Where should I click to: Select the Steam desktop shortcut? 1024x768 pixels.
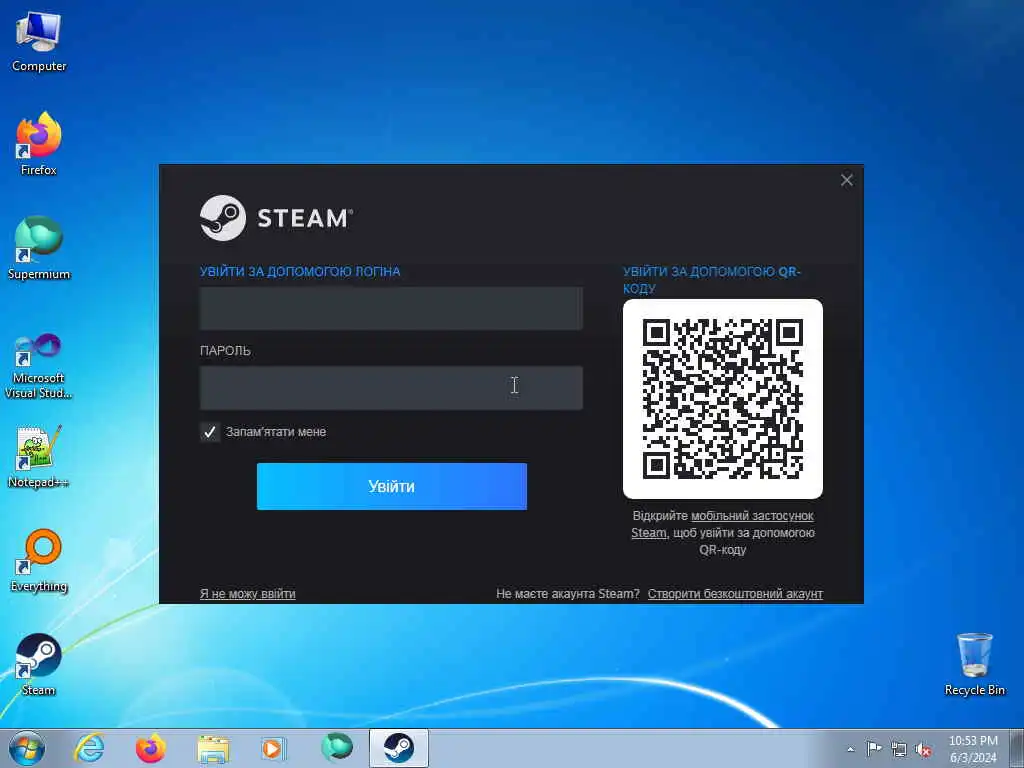39,664
